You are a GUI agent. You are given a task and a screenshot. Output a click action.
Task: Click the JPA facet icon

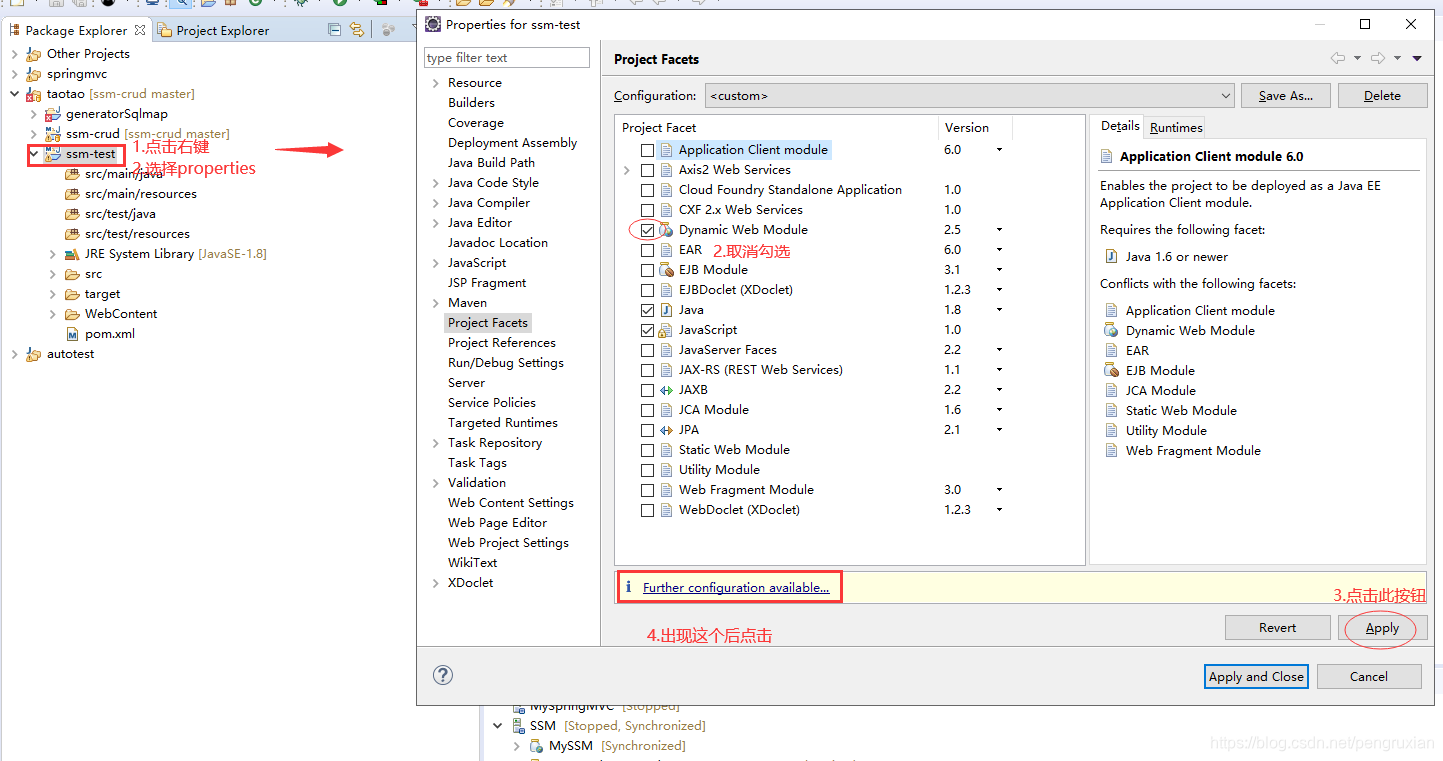click(x=666, y=430)
